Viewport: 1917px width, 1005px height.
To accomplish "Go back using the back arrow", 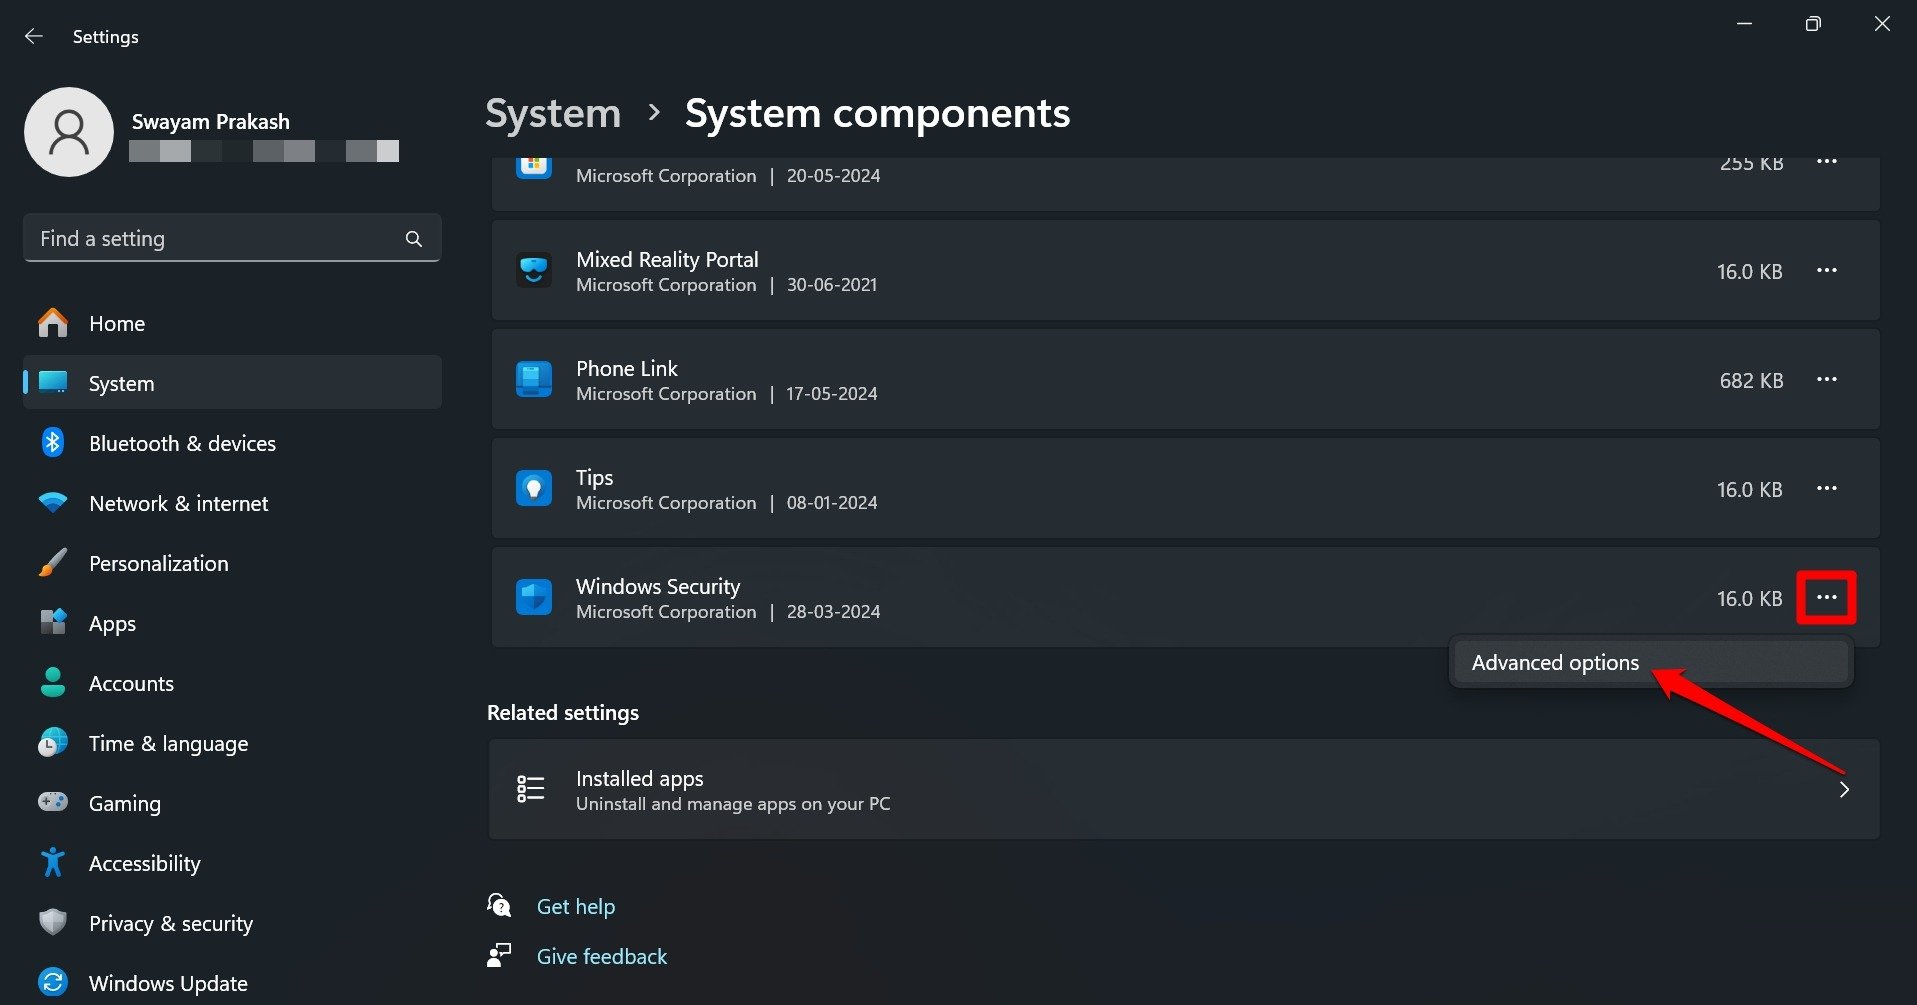I will pos(34,37).
